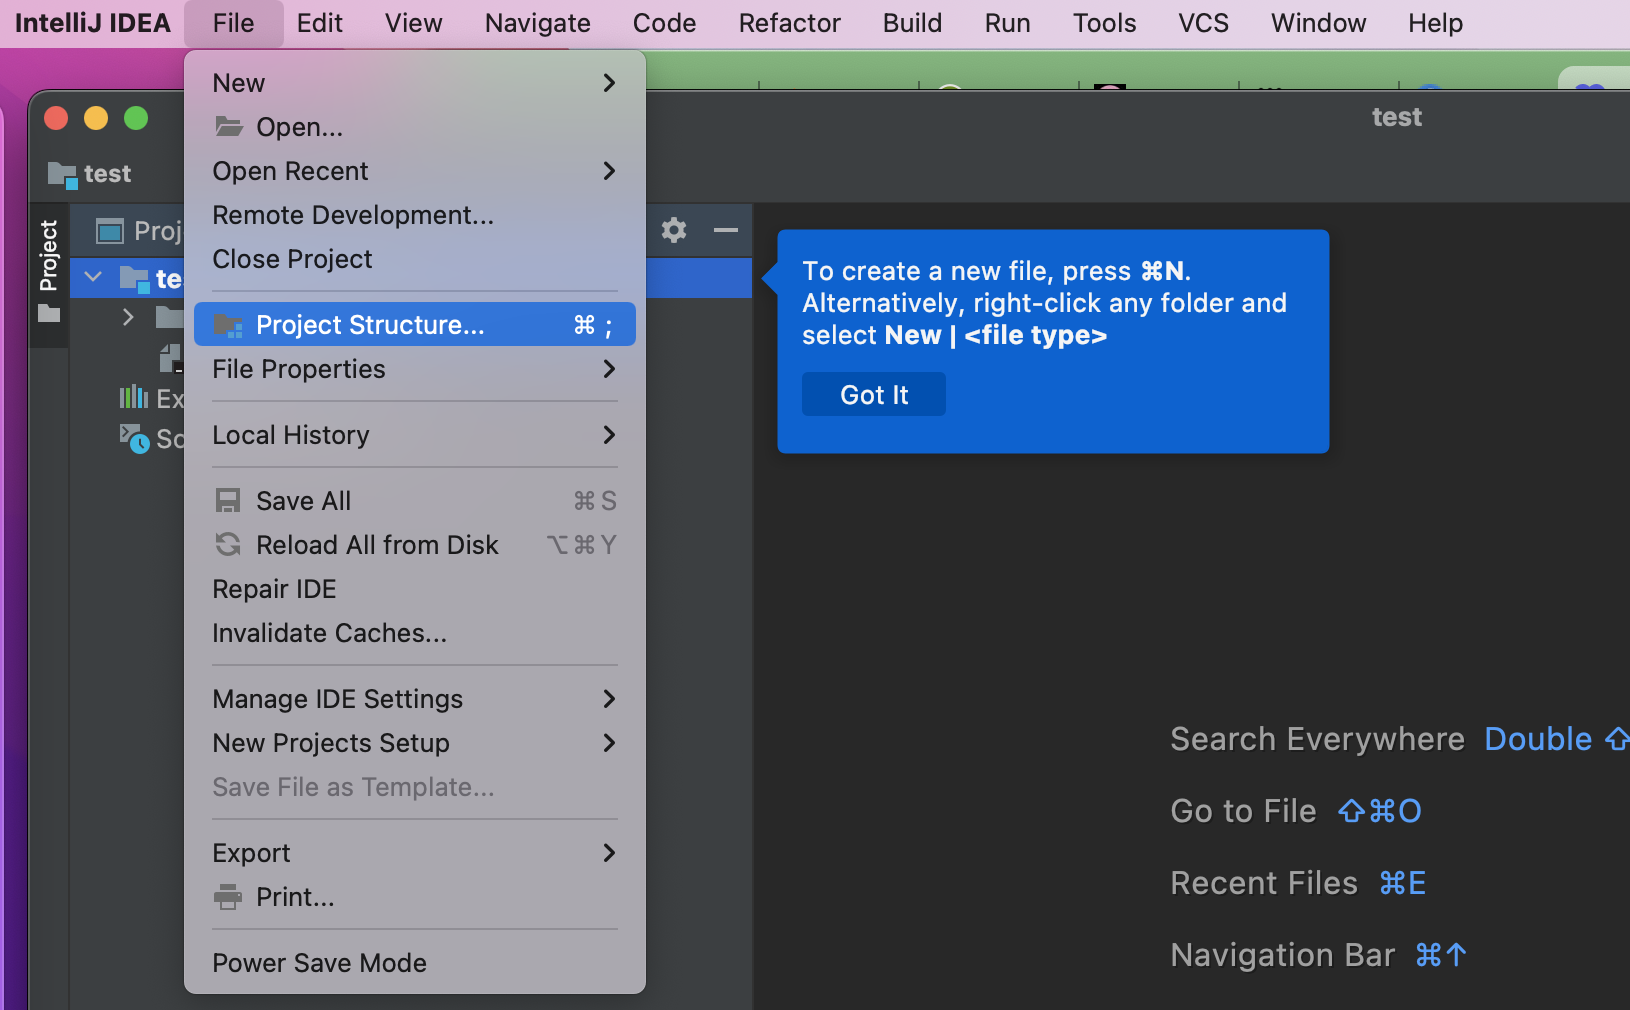The image size is (1630, 1010).
Task: Select Invalidate Caches...
Action: [415, 633]
